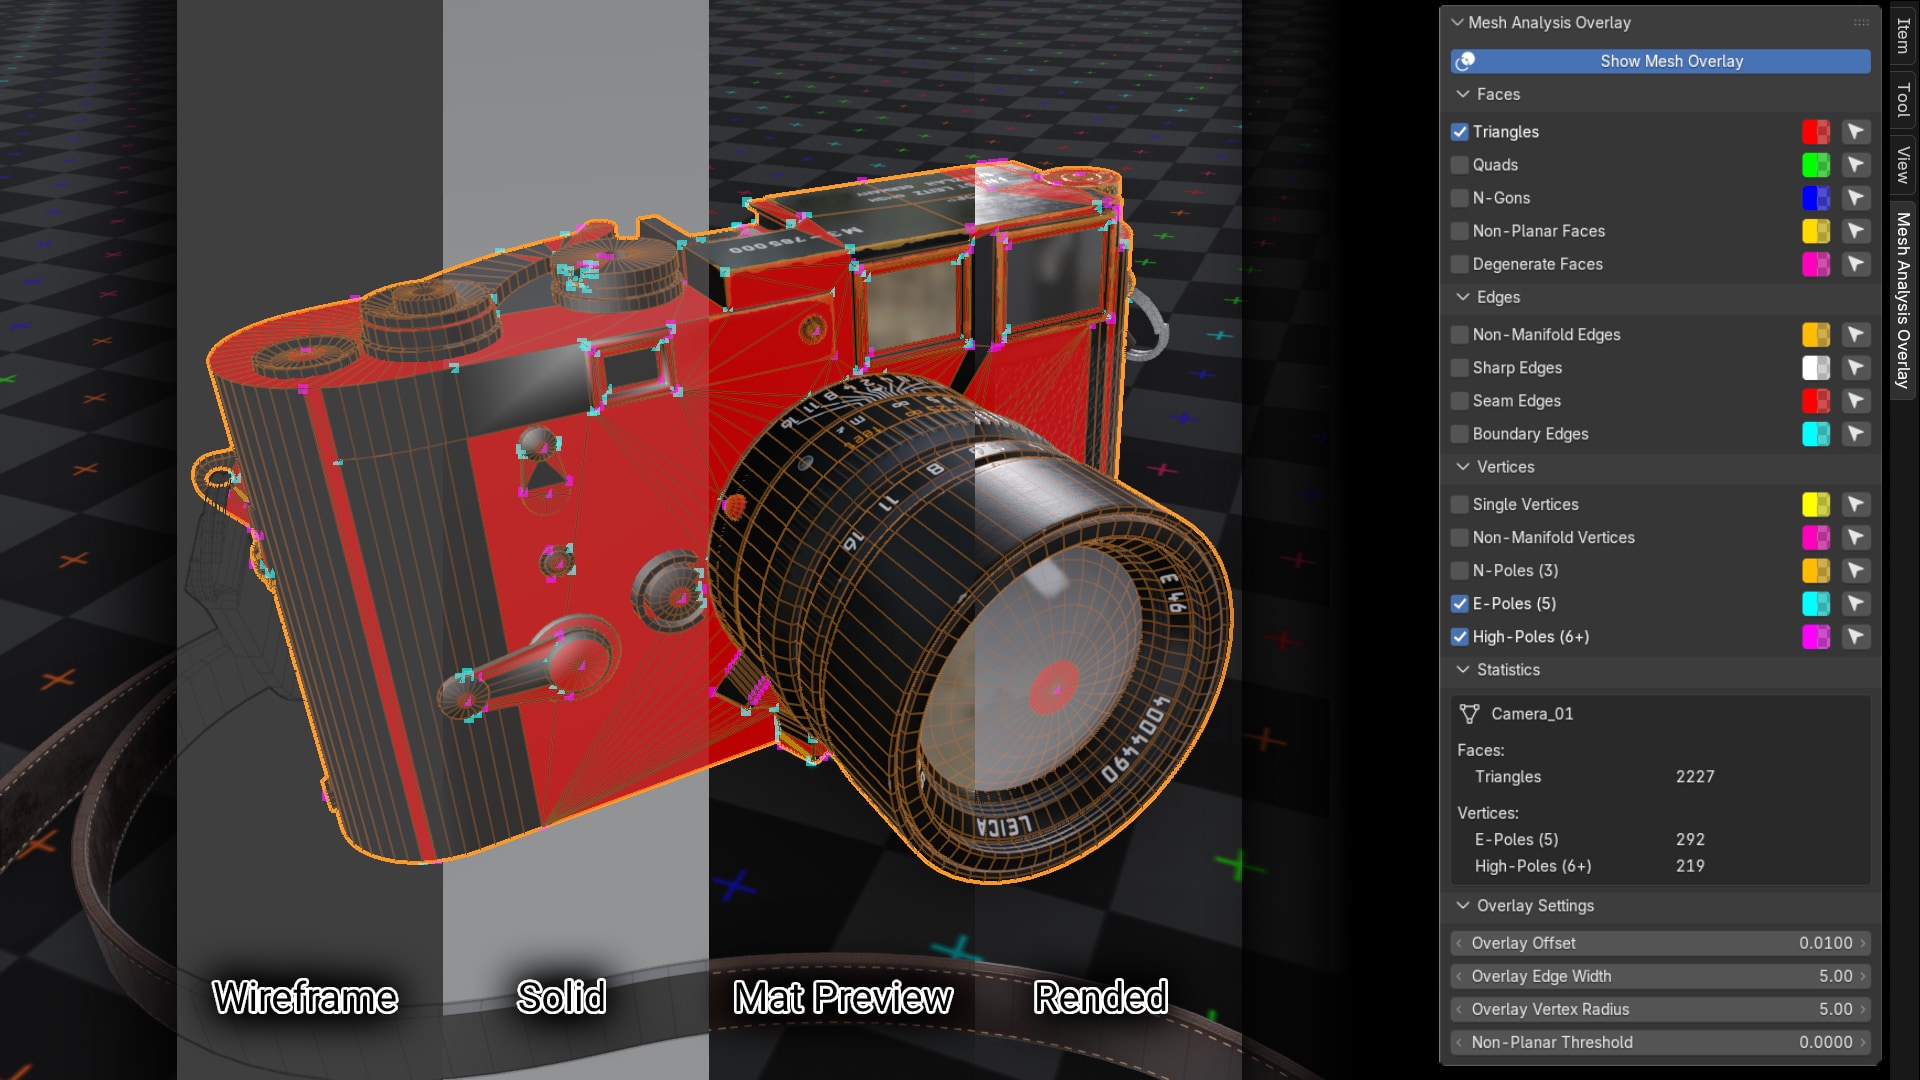Click the overlay icon beside Show Mesh Overlay
The image size is (1920, 1080).
1466,61
